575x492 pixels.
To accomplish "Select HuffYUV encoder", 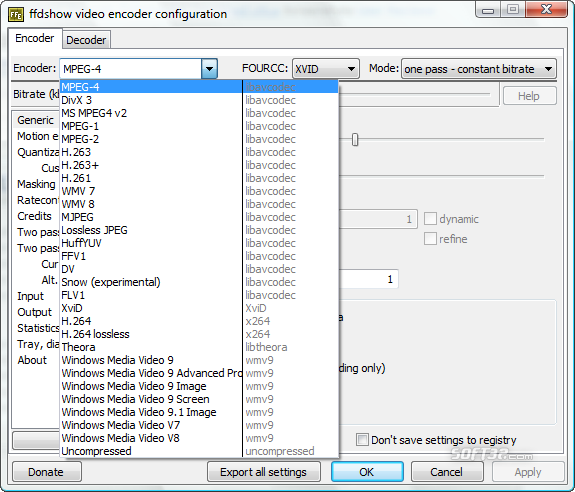I will coord(198,243).
